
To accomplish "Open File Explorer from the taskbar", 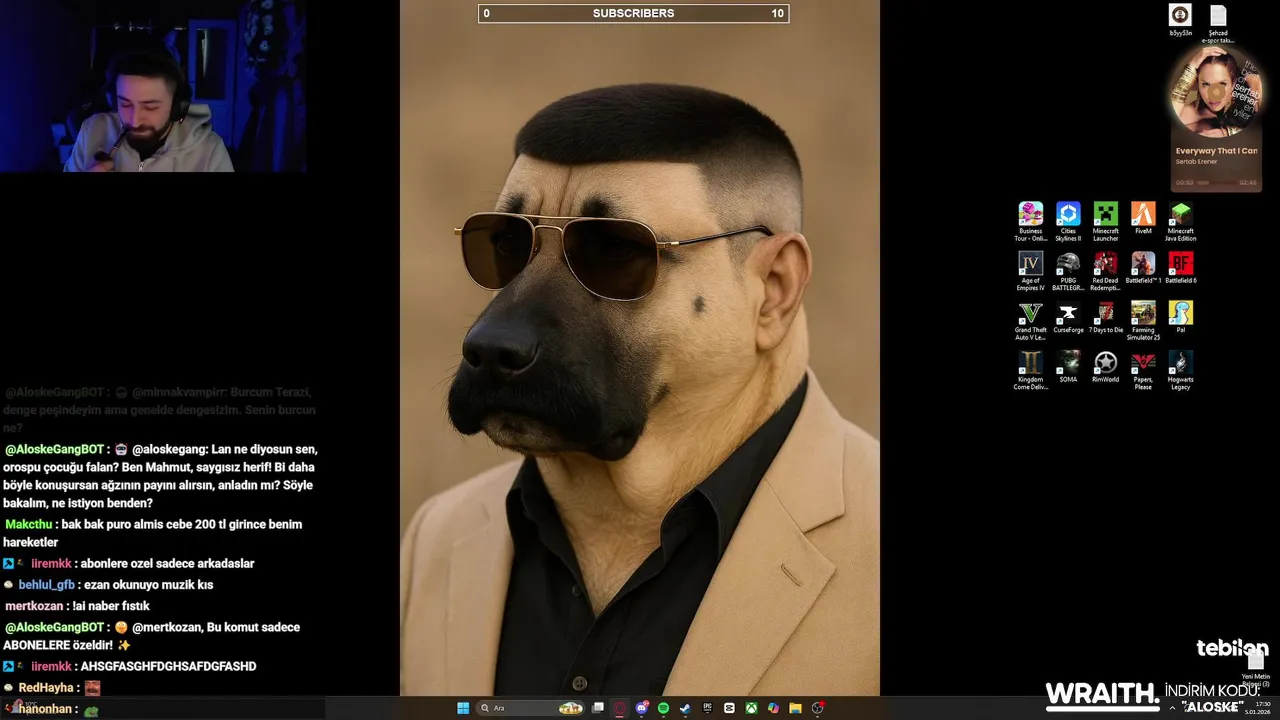I will tap(795, 708).
